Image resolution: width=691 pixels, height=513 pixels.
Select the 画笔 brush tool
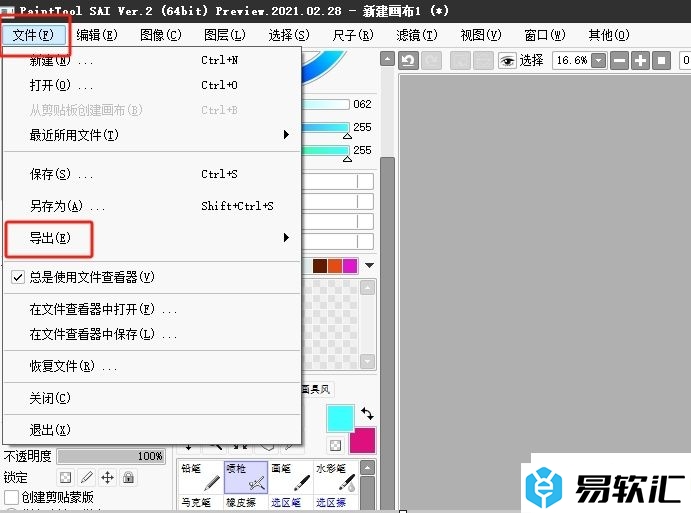pos(290,477)
